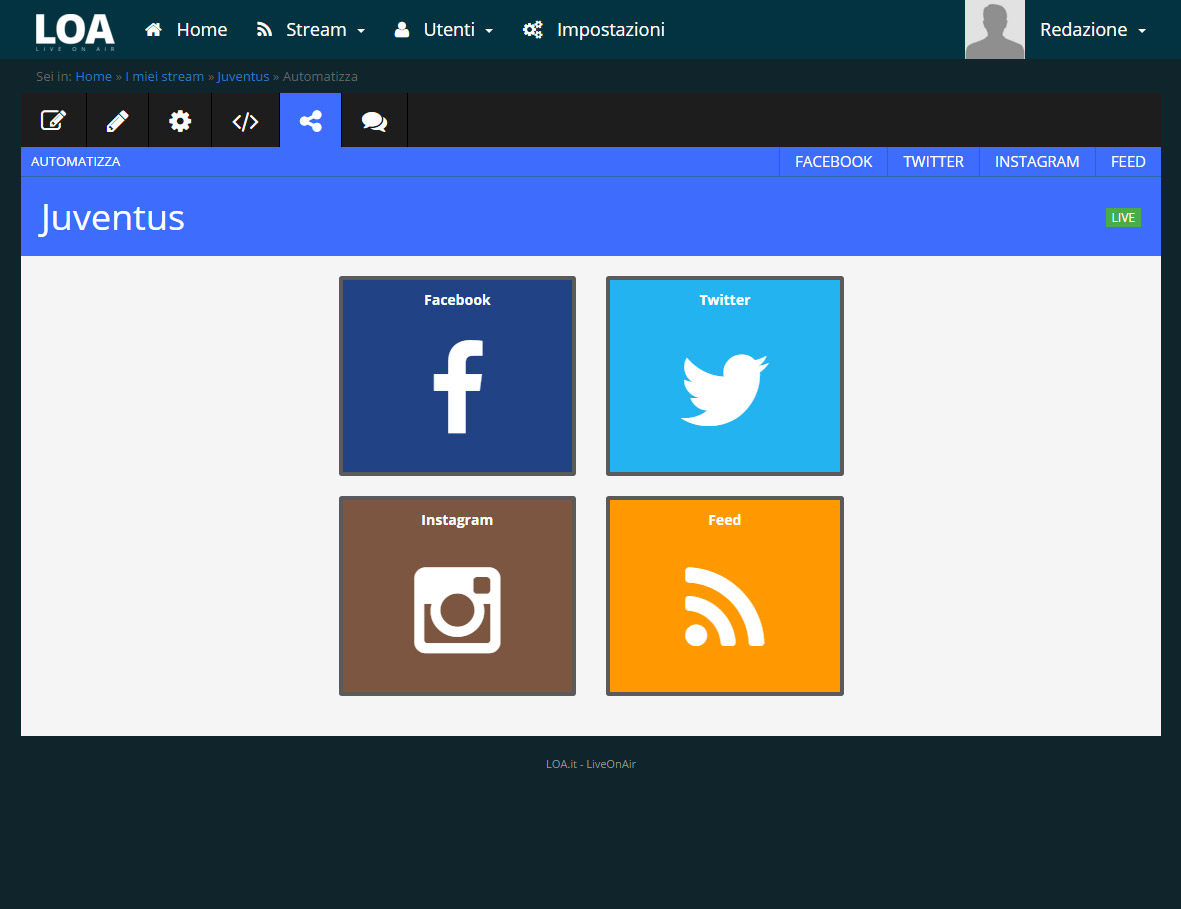Click the Facebook tile title text
The image size is (1181, 909).
click(x=457, y=300)
